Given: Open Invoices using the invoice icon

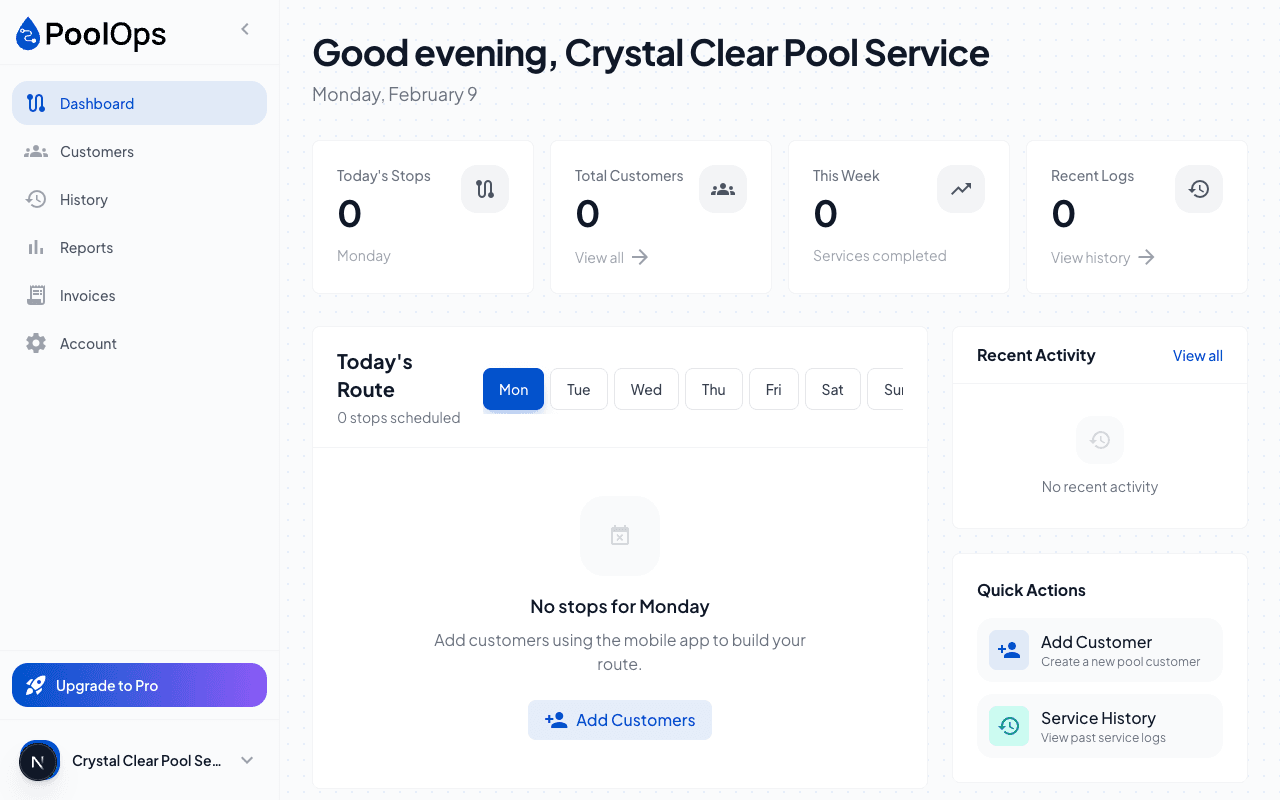Looking at the screenshot, I should click(x=36, y=295).
